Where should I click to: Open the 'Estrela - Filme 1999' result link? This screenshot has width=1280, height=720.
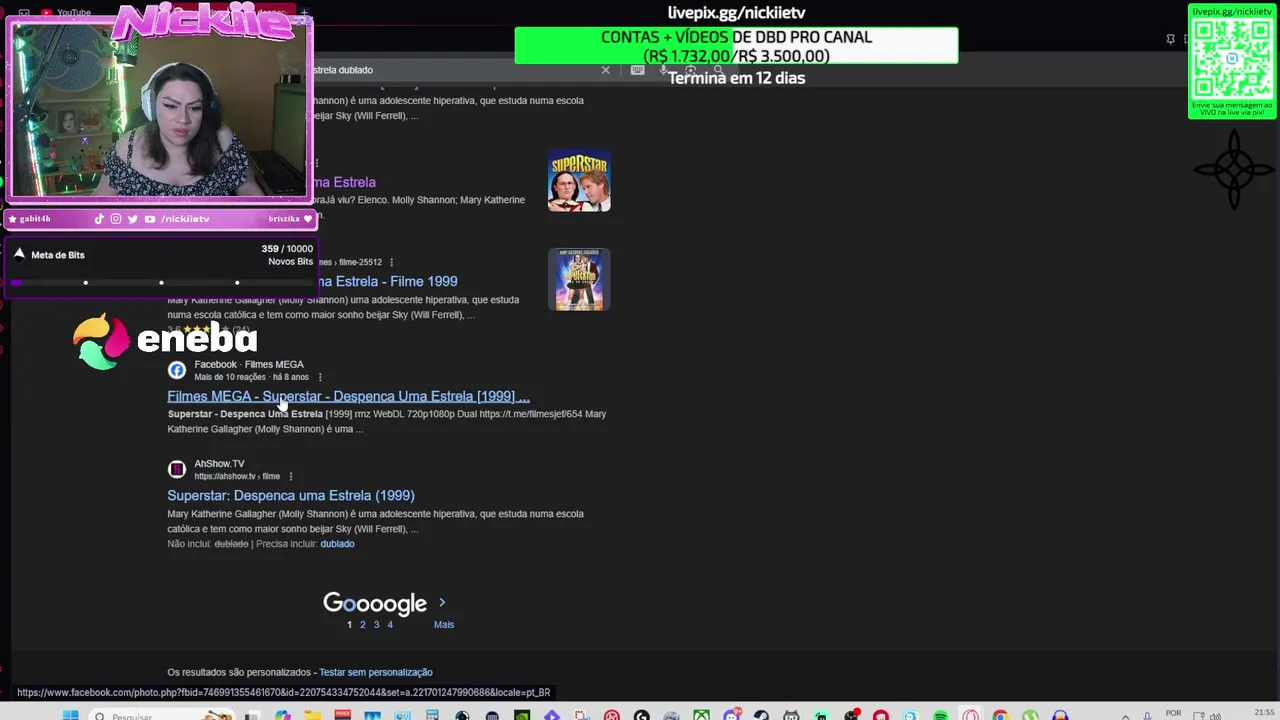tap(387, 281)
